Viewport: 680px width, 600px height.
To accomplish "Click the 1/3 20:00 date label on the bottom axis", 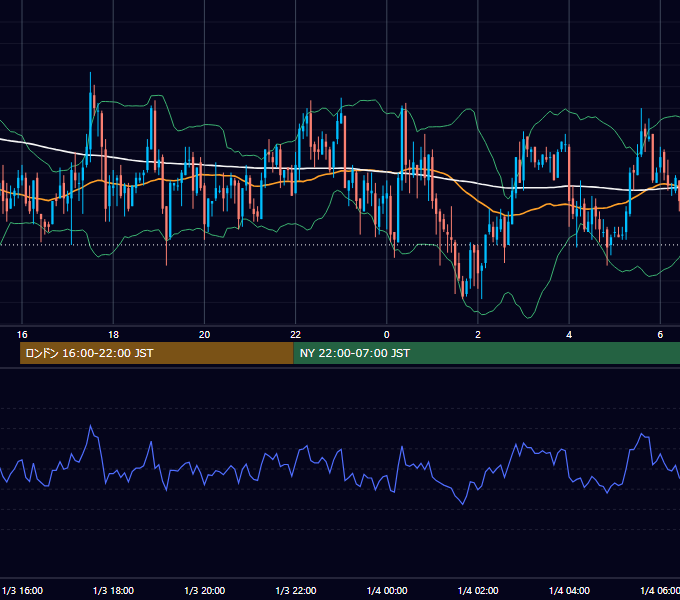I will 204,590.
